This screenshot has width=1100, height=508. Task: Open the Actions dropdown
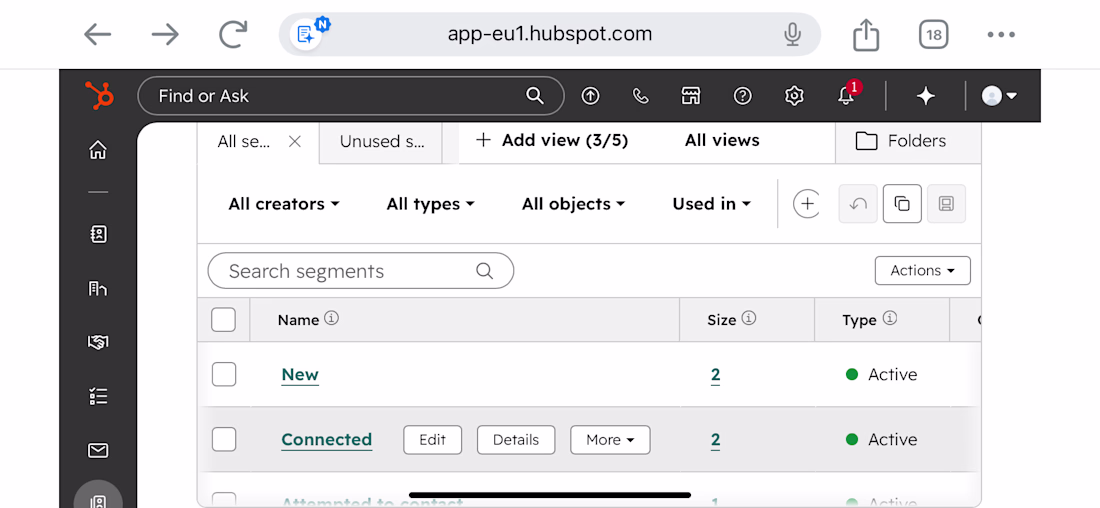point(923,271)
